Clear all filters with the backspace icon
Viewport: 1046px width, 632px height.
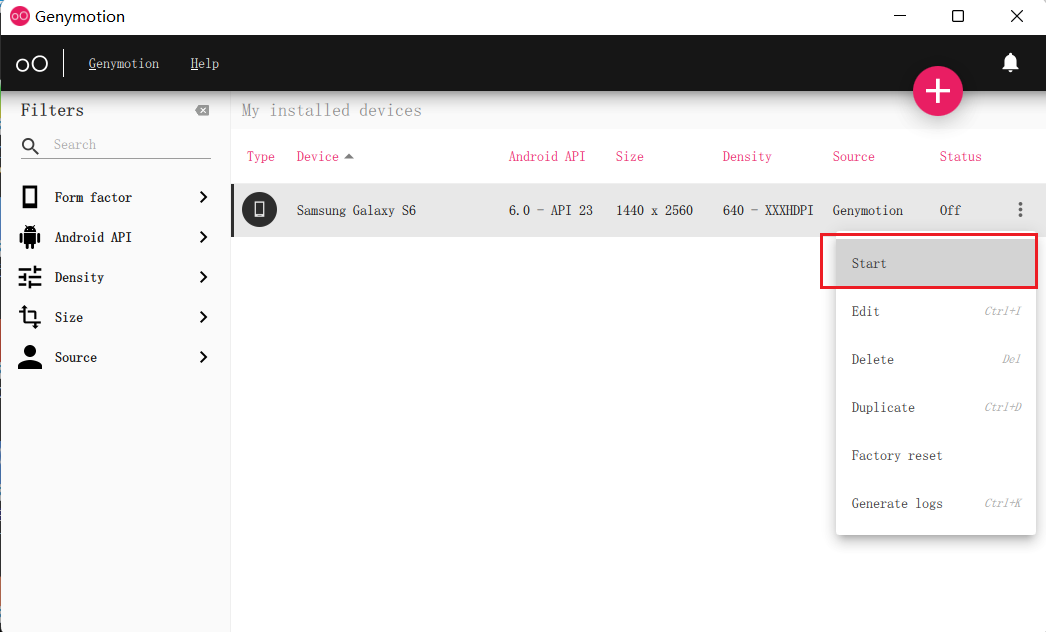coord(202,111)
